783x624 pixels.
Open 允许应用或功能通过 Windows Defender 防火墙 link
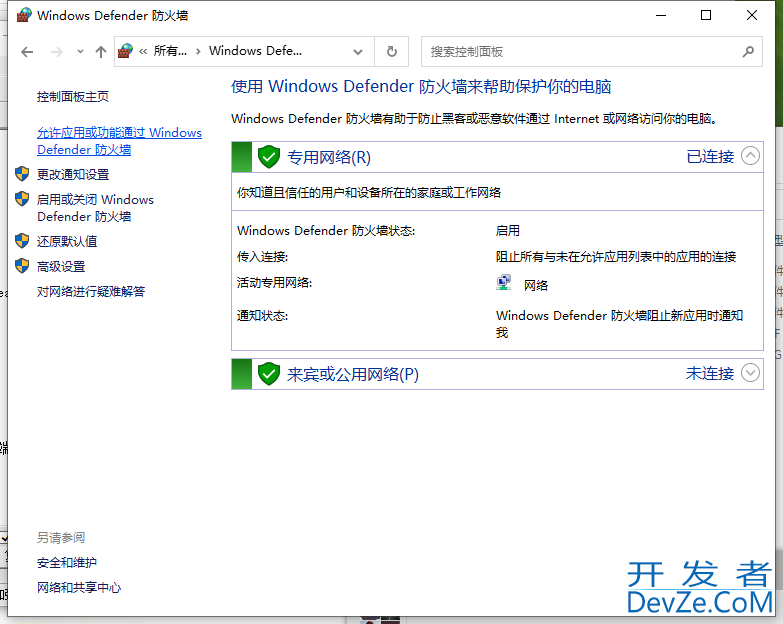[x=119, y=141]
